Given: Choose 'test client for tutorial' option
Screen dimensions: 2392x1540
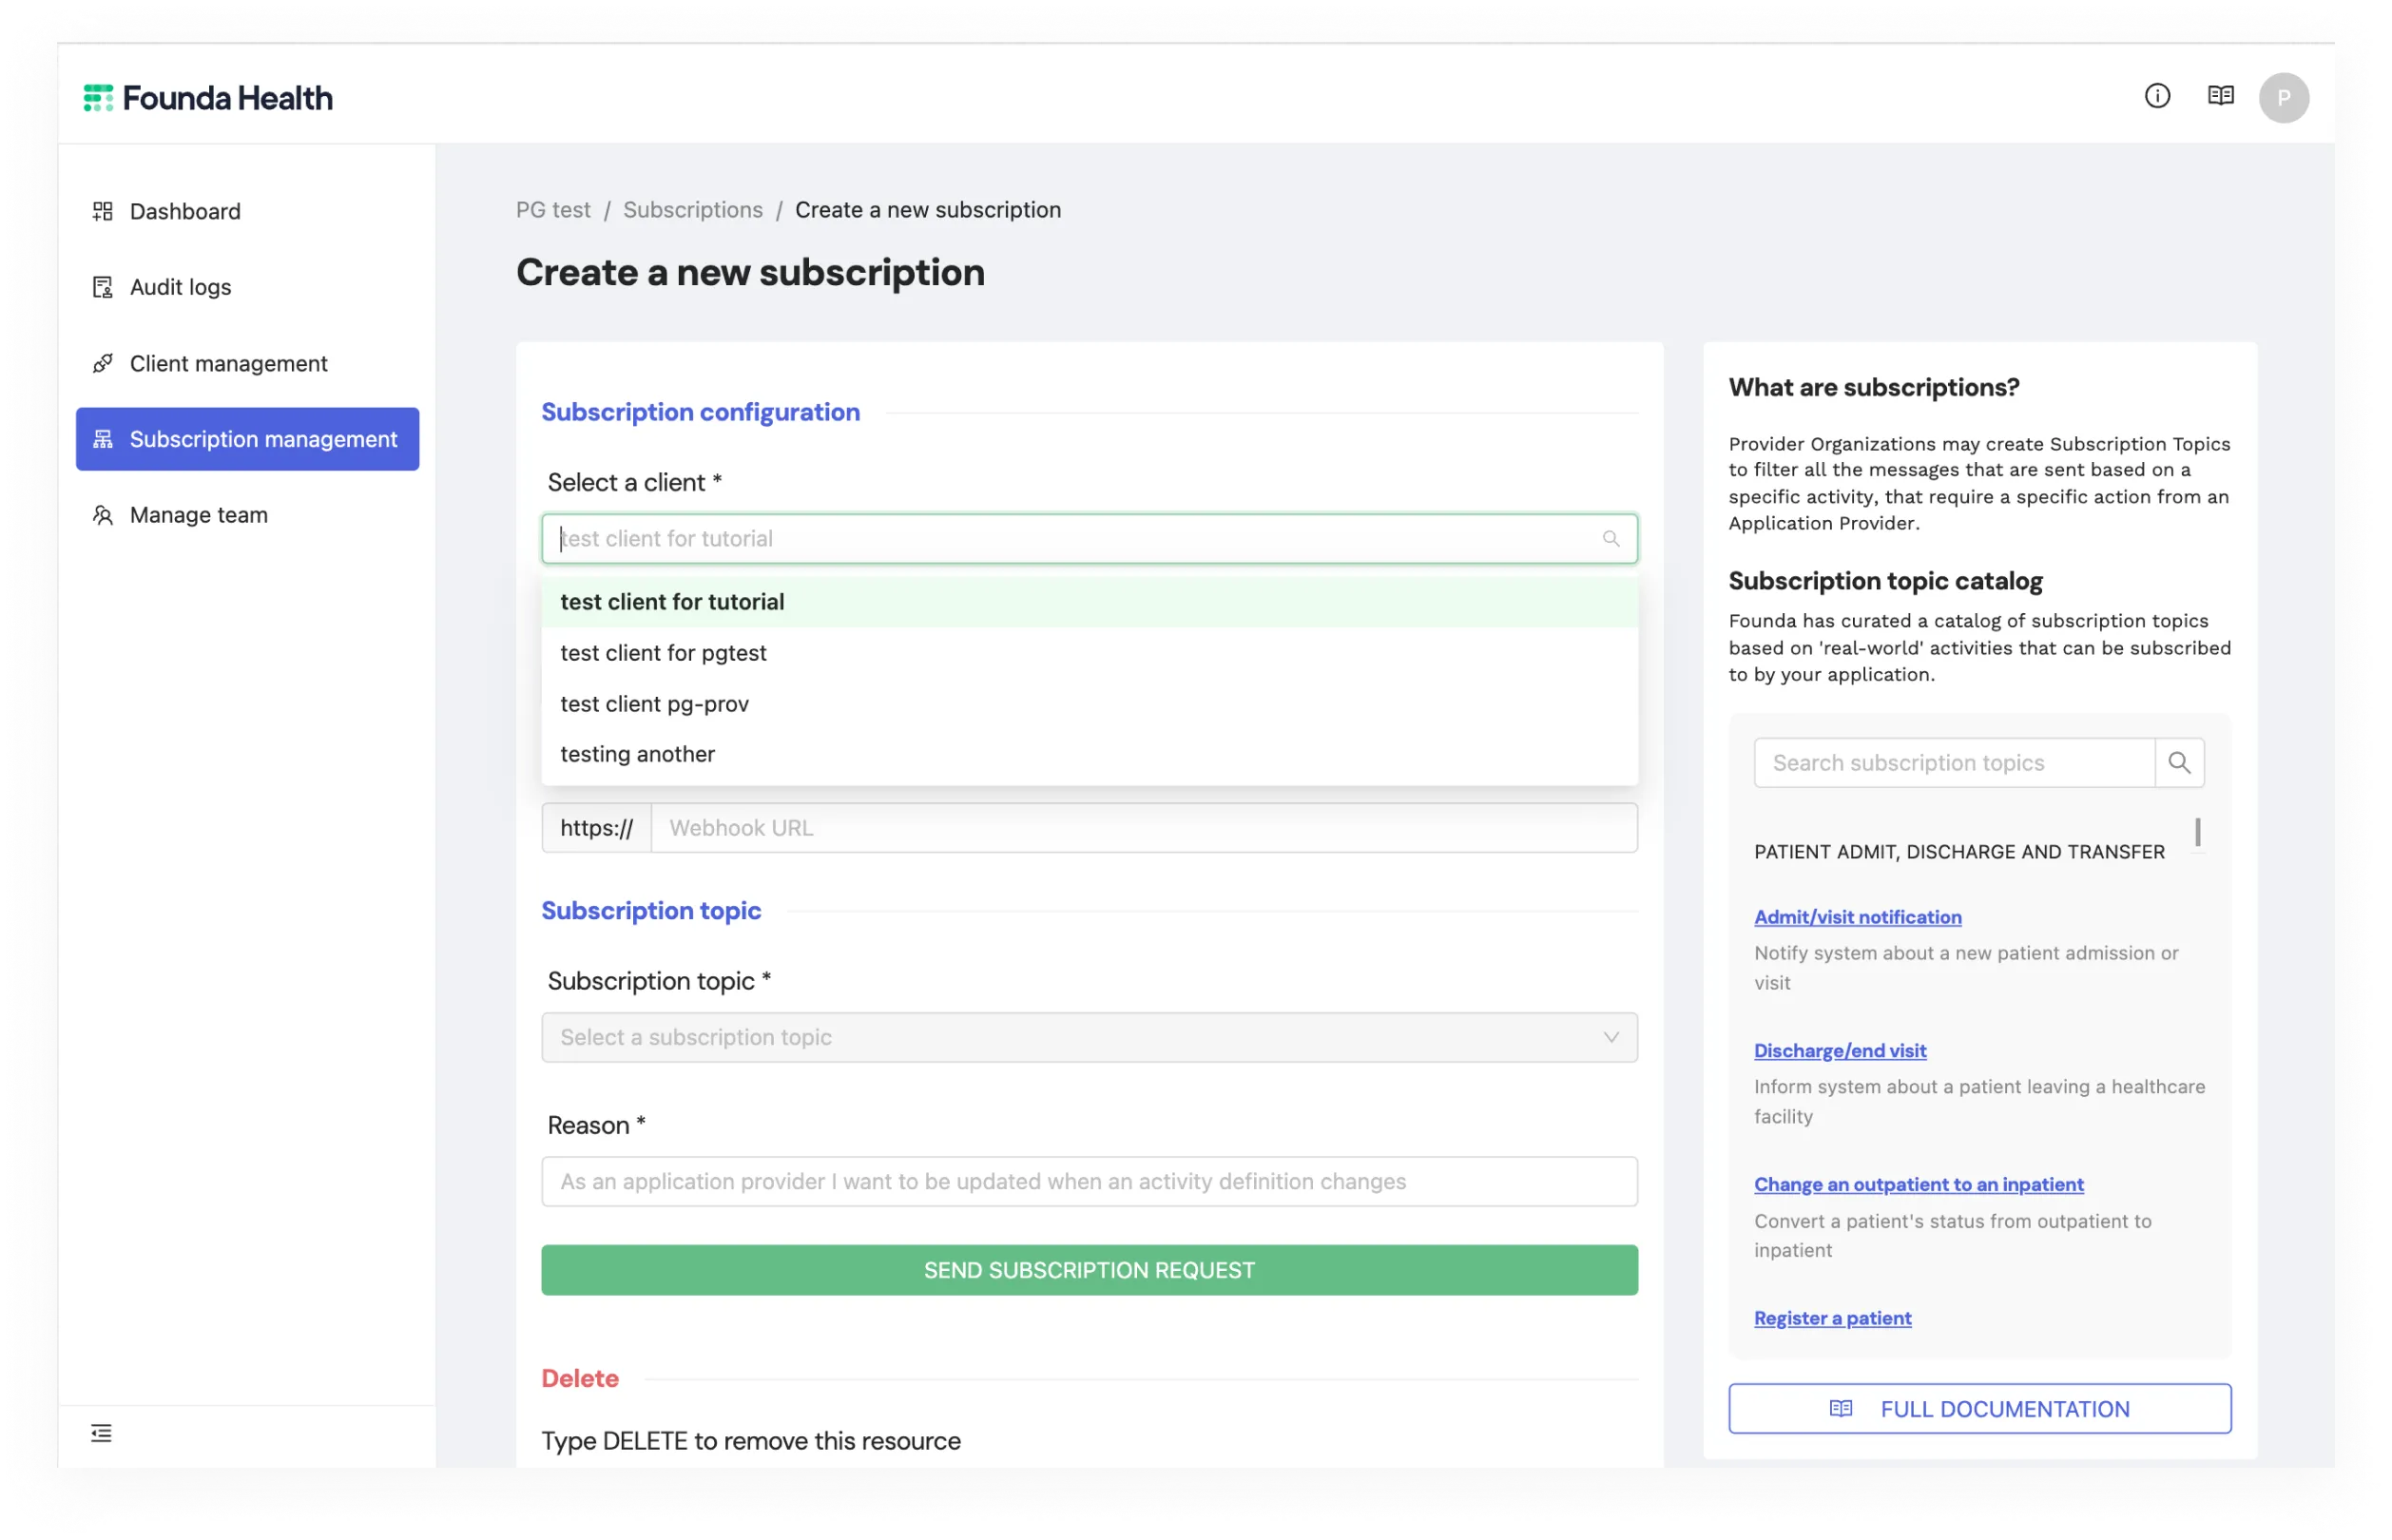Looking at the screenshot, I should [x=1089, y=602].
